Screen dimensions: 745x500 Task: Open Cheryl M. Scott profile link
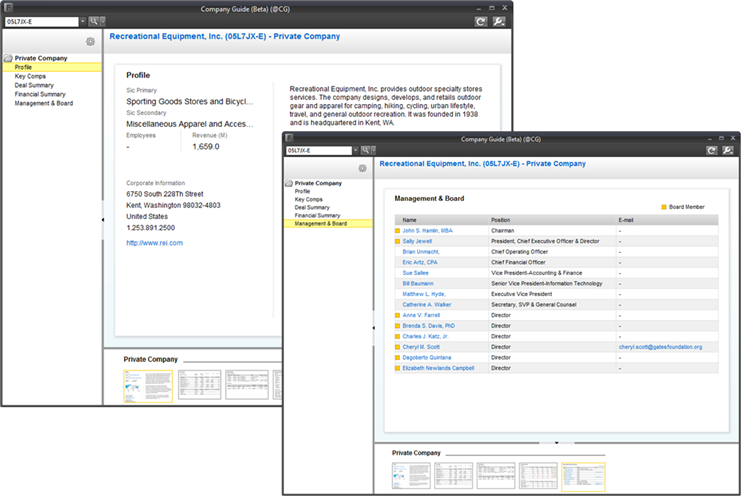tap(421, 346)
